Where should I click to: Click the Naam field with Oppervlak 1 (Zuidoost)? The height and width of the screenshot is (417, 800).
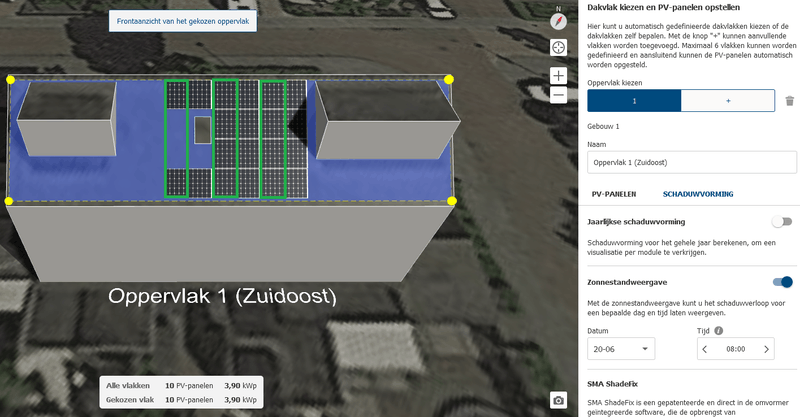click(x=692, y=162)
